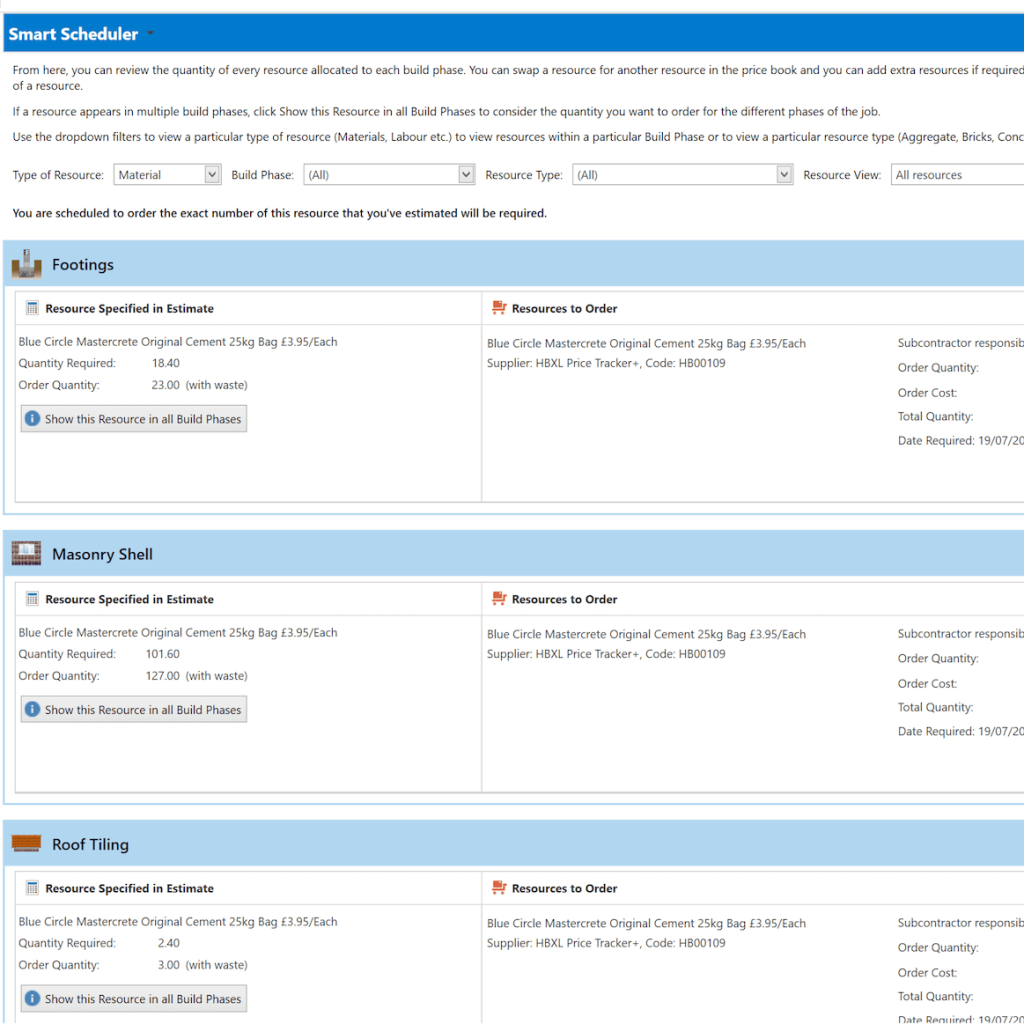The height and width of the screenshot is (1024, 1024).
Task: Click cement resource name in Footings estimate
Action: [x=178, y=342]
